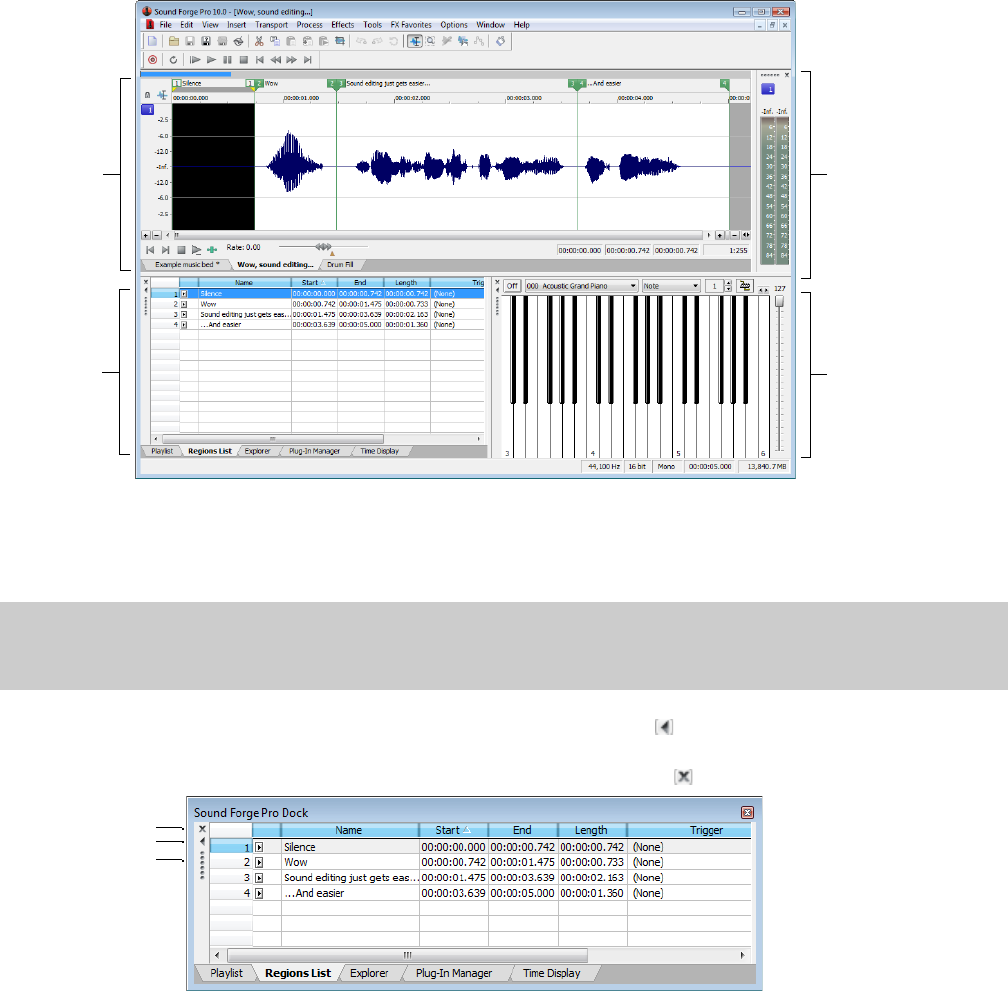Play the Silence region in Regions List

pos(184,294)
